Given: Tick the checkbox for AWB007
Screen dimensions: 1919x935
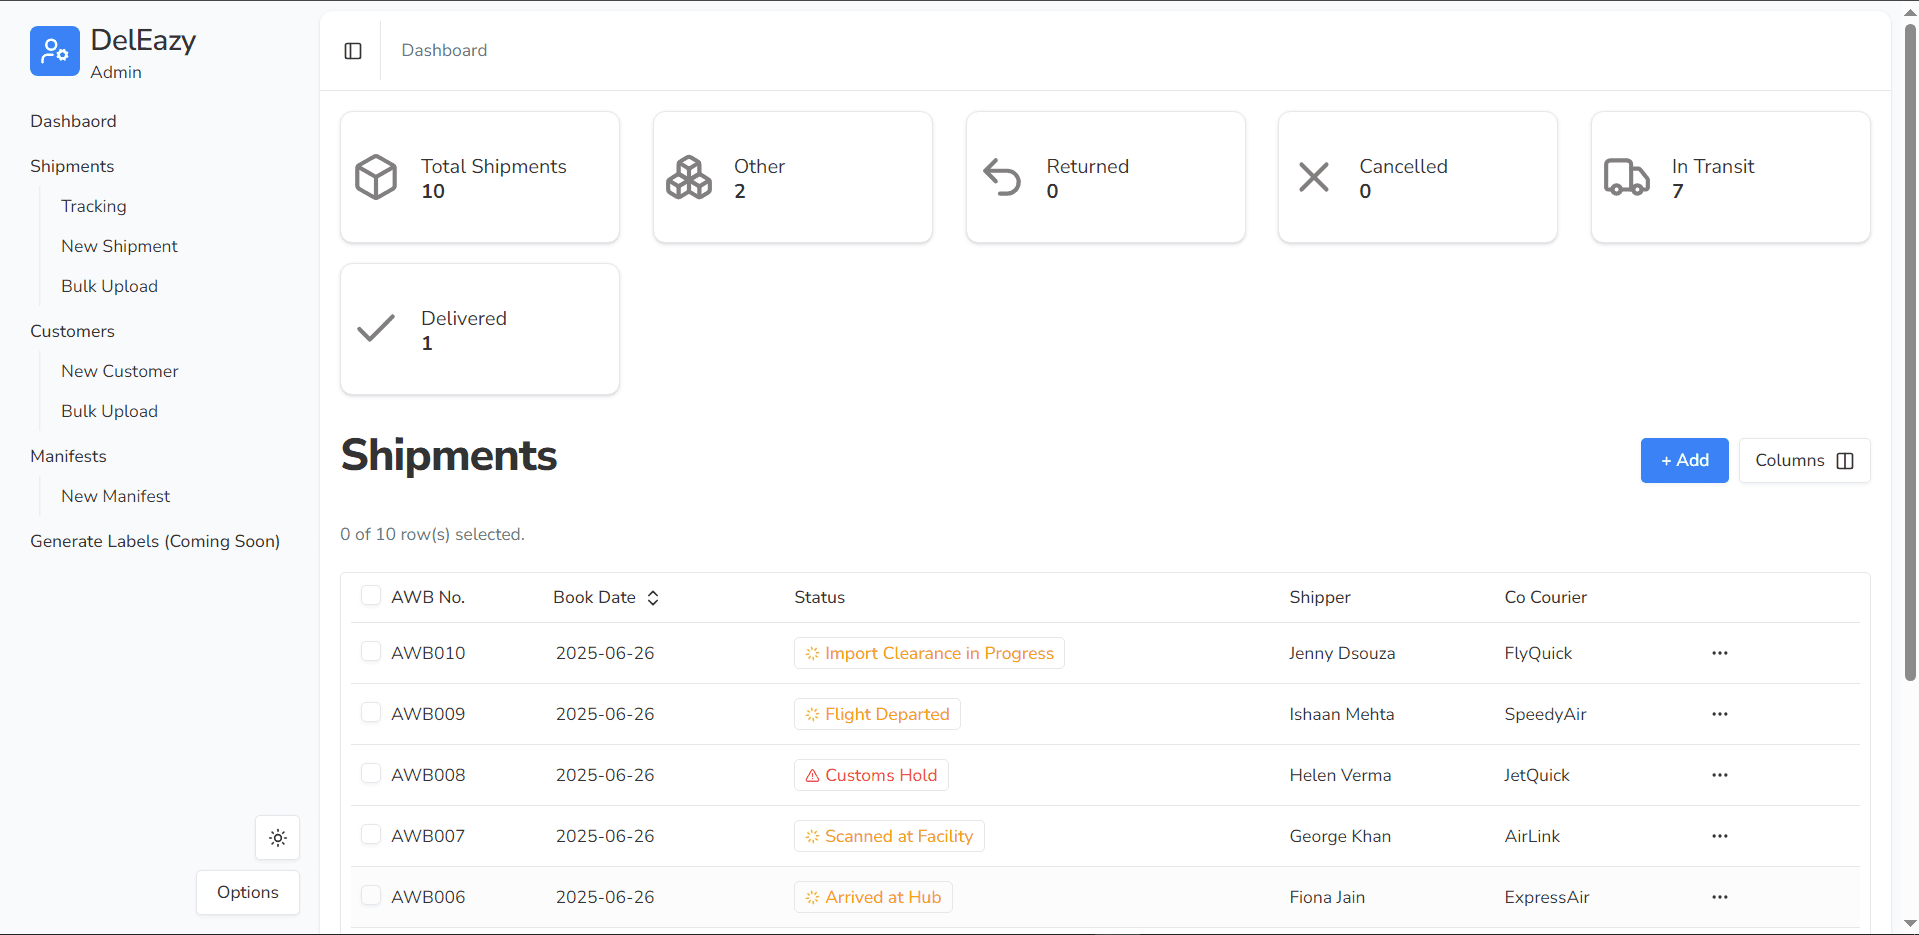Looking at the screenshot, I should pyautogui.click(x=371, y=835).
